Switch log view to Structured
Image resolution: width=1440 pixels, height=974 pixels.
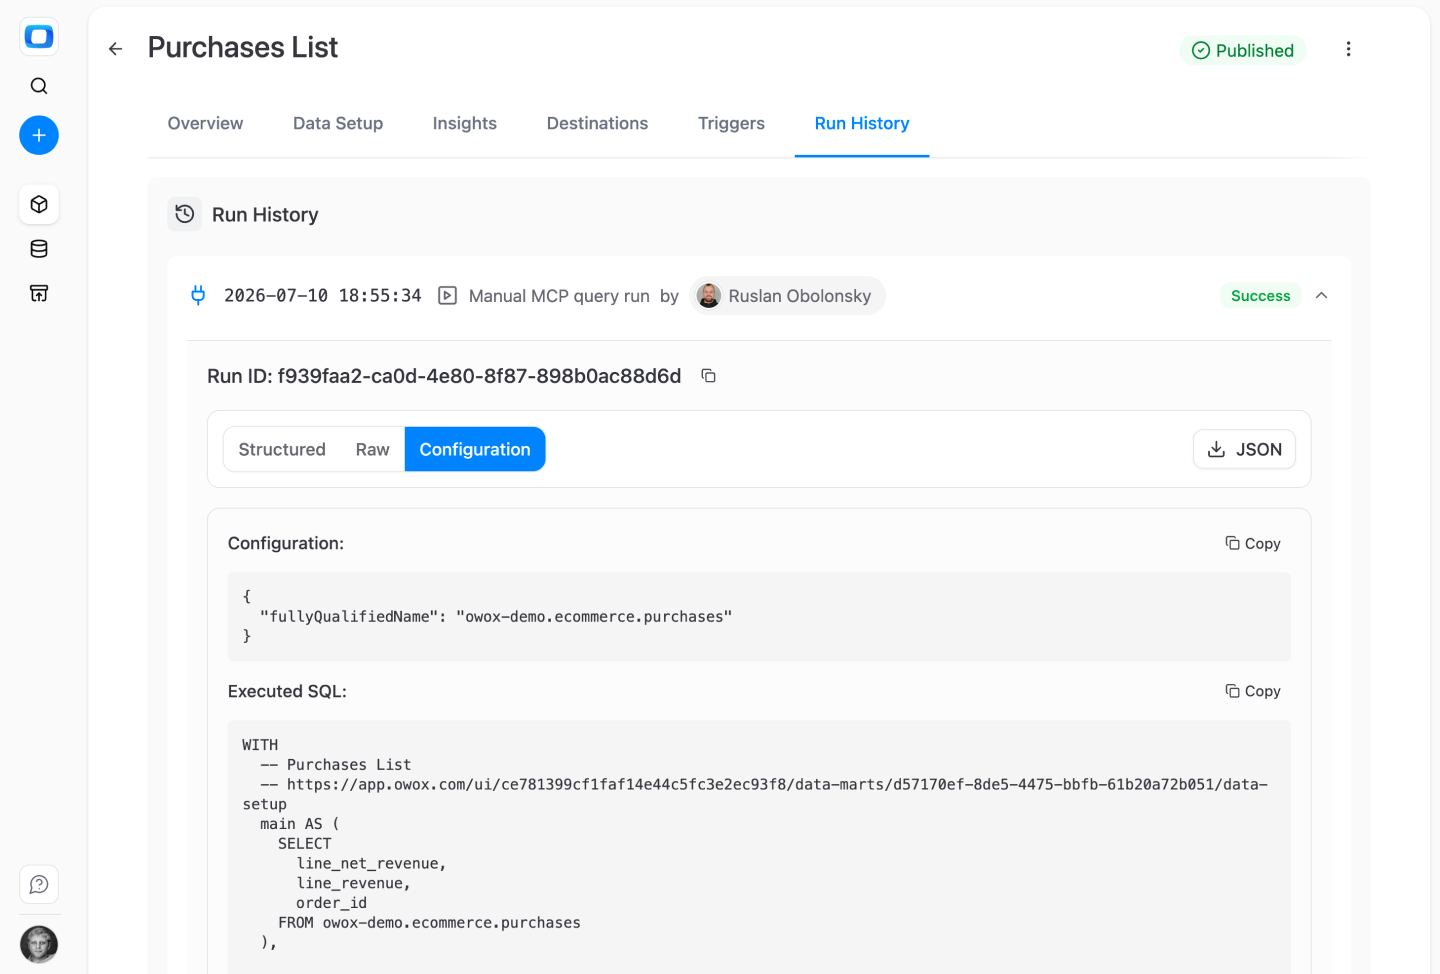[282, 449]
